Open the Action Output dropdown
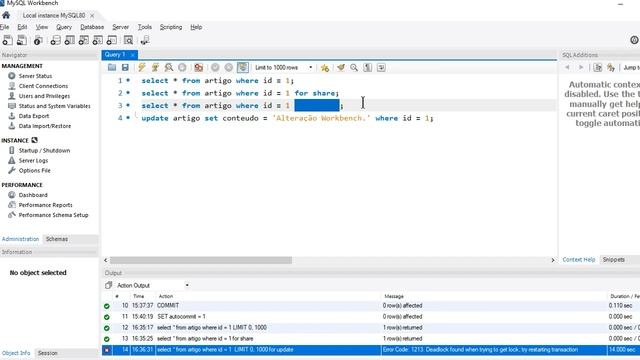 coord(152,285)
